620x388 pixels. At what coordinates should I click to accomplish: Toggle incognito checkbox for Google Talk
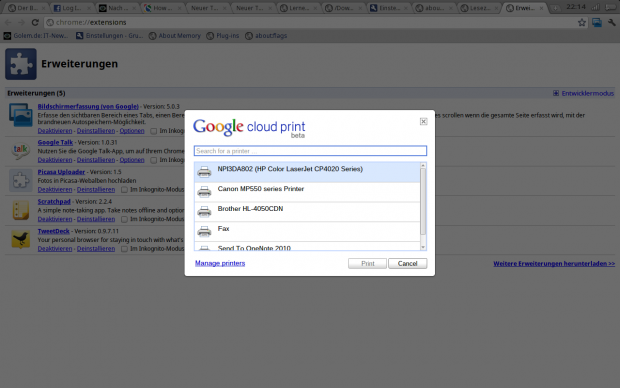click(x=153, y=160)
